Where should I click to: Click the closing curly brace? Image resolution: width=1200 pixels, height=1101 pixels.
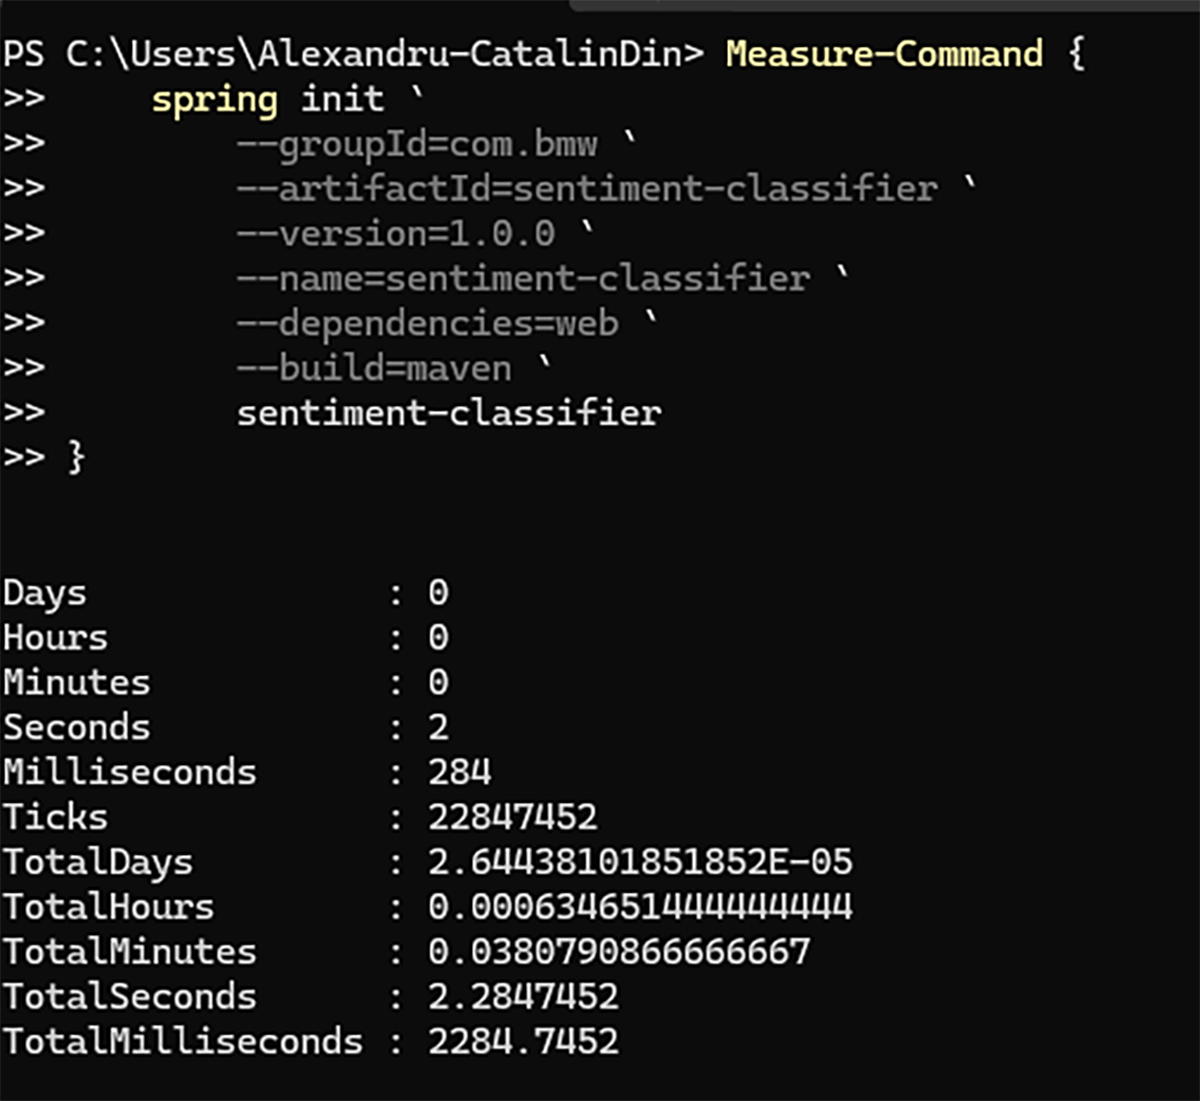(76, 458)
